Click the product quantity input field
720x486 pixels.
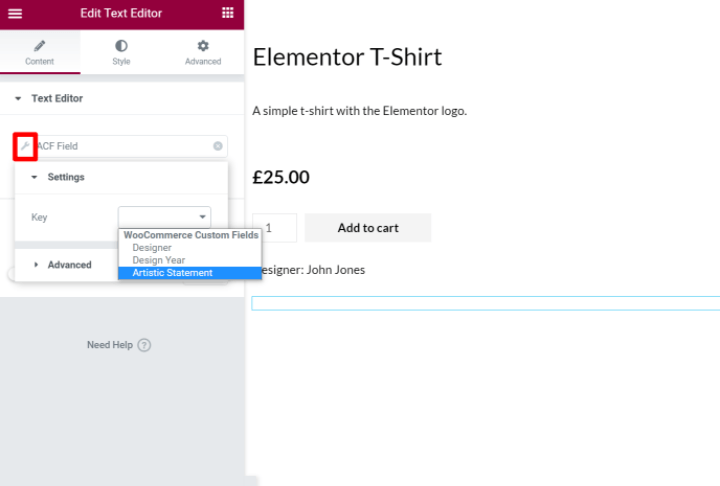(x=274, y=228)
